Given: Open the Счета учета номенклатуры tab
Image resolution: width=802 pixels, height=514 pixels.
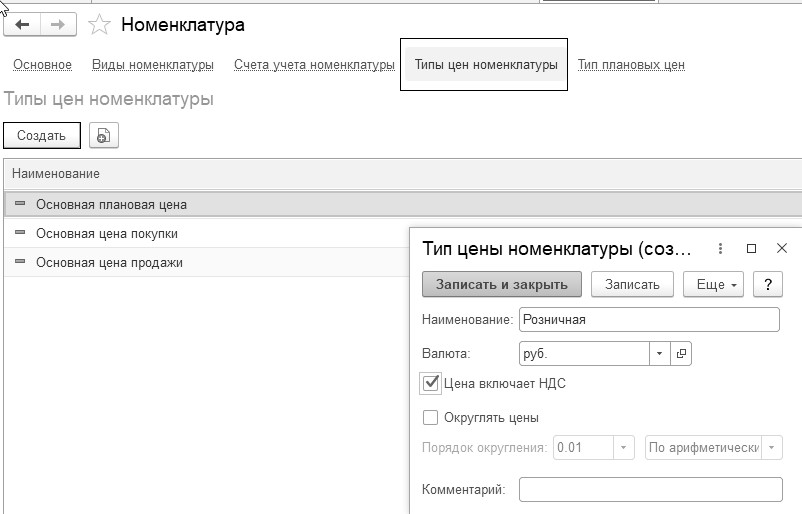Looking at the screenshot, I should pos(314,65).
